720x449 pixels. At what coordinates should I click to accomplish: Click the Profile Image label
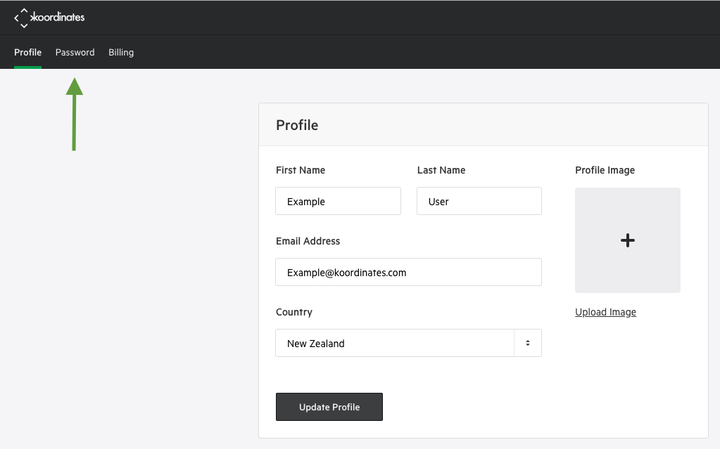605,170
